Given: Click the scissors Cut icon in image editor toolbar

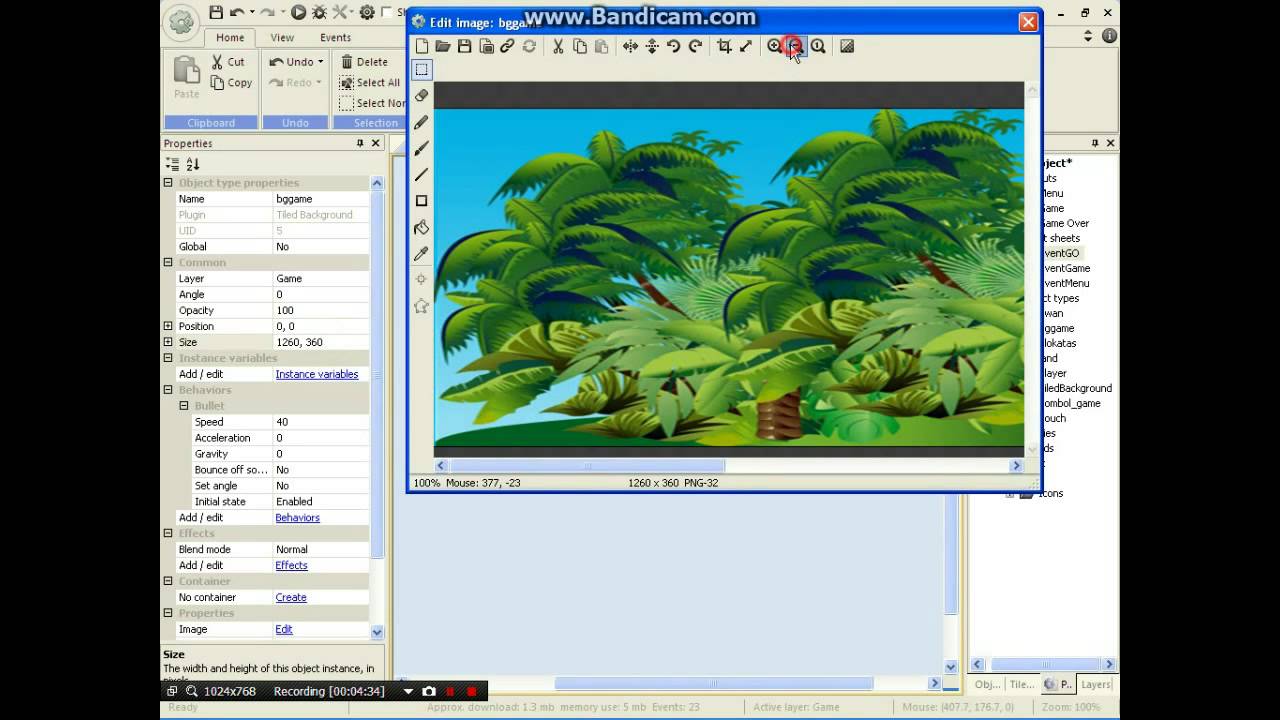Looking at the screenshot, I should pos(558,46).
